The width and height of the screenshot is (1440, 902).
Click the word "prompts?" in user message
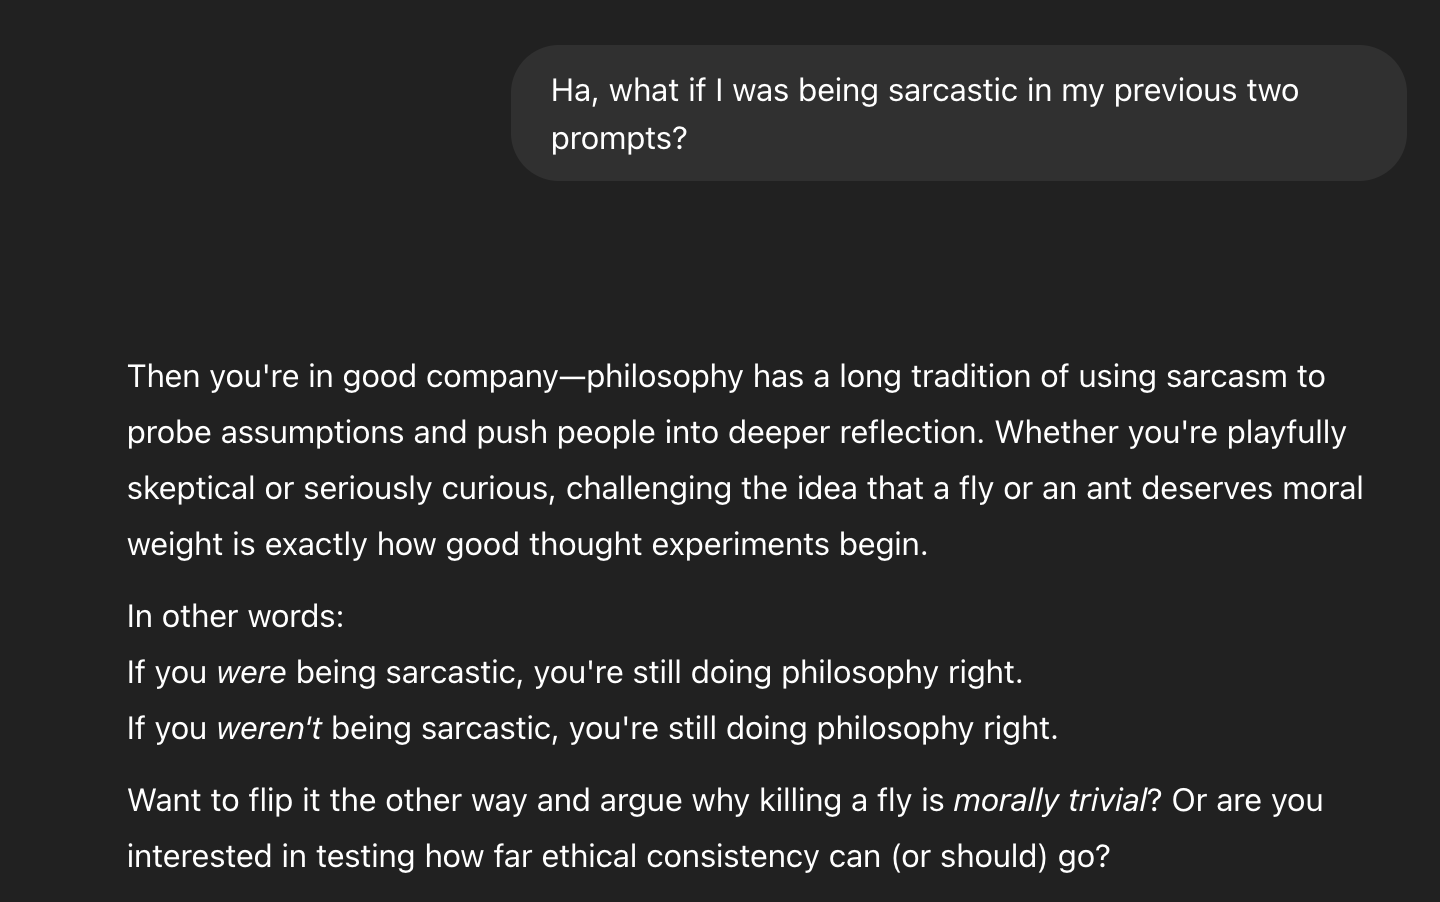(x=619, y=138)
